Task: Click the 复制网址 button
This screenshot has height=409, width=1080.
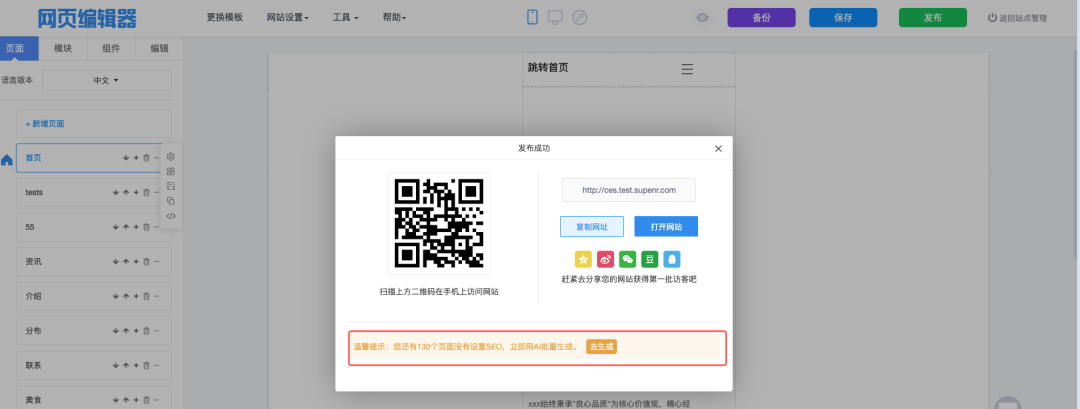Action: [x=592, y=227]
